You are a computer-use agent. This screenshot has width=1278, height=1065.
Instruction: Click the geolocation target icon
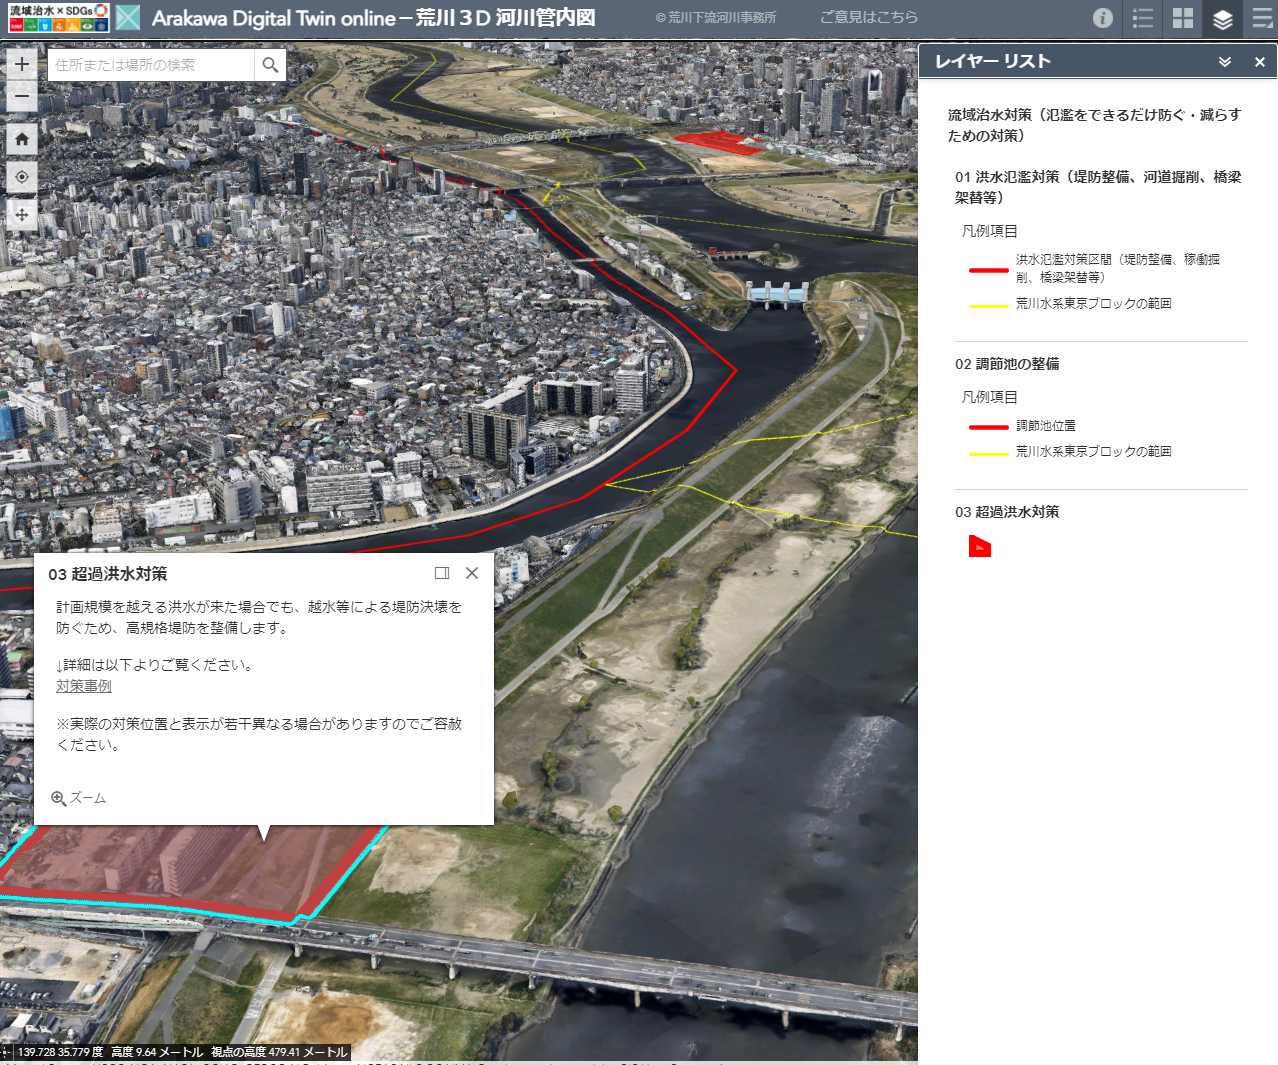(22, 177)
